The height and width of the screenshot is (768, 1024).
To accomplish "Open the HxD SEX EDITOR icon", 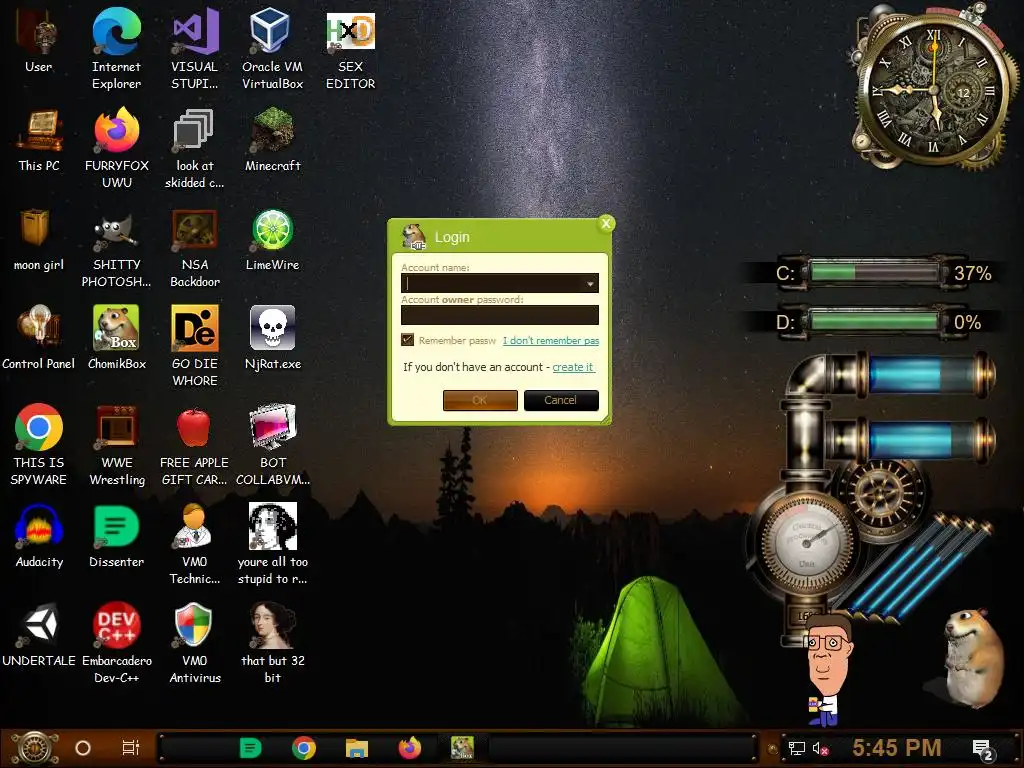I will tap(351, 49).
